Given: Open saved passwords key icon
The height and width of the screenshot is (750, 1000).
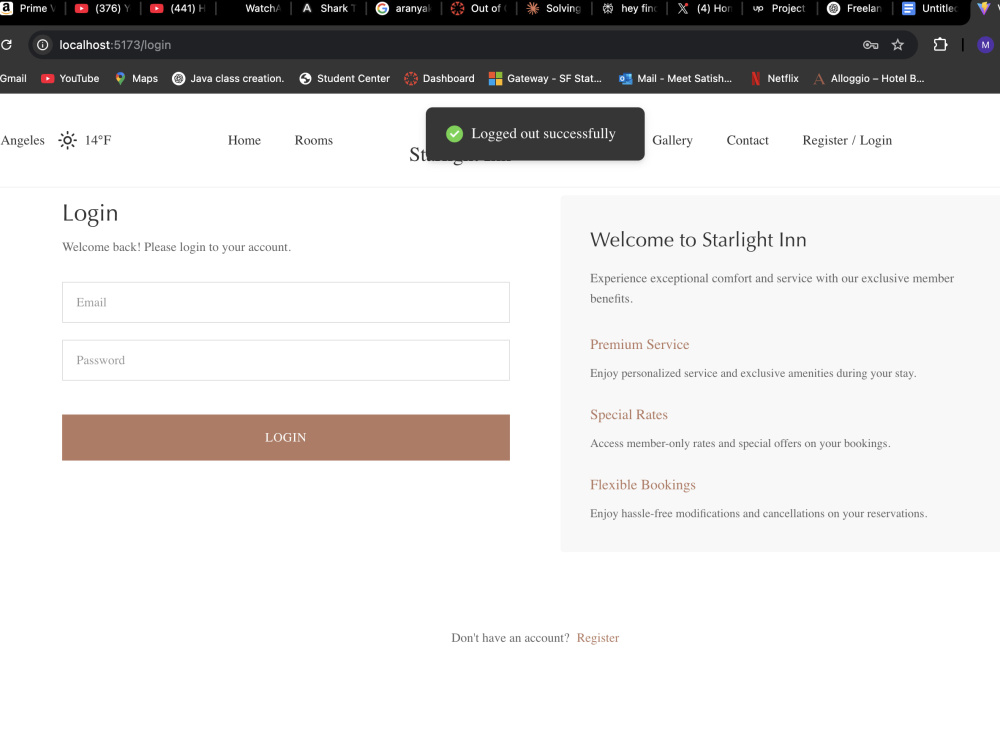Looking at the screenshot, I should [x=871, y=45].
